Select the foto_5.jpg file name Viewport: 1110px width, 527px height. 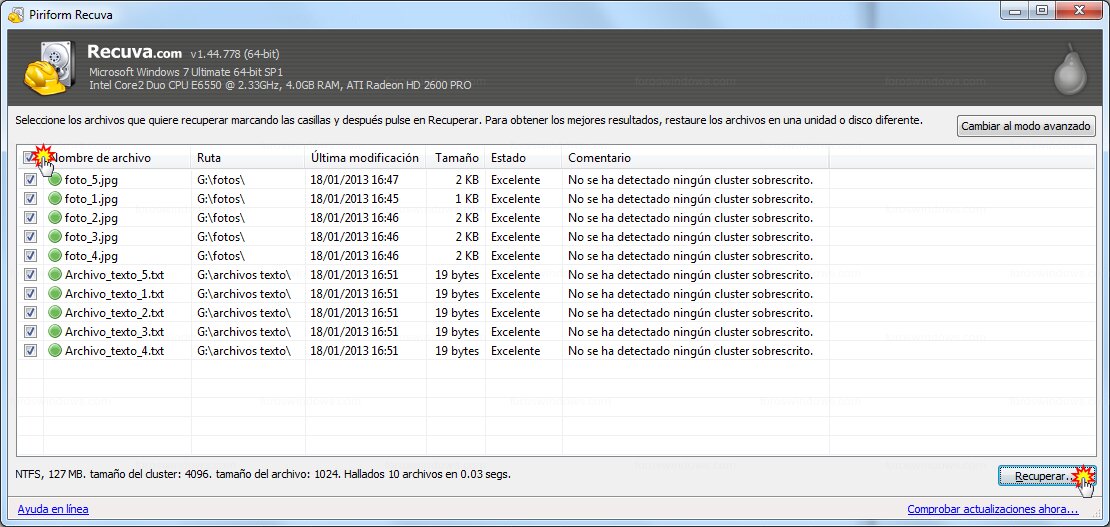tap(91, 180)
